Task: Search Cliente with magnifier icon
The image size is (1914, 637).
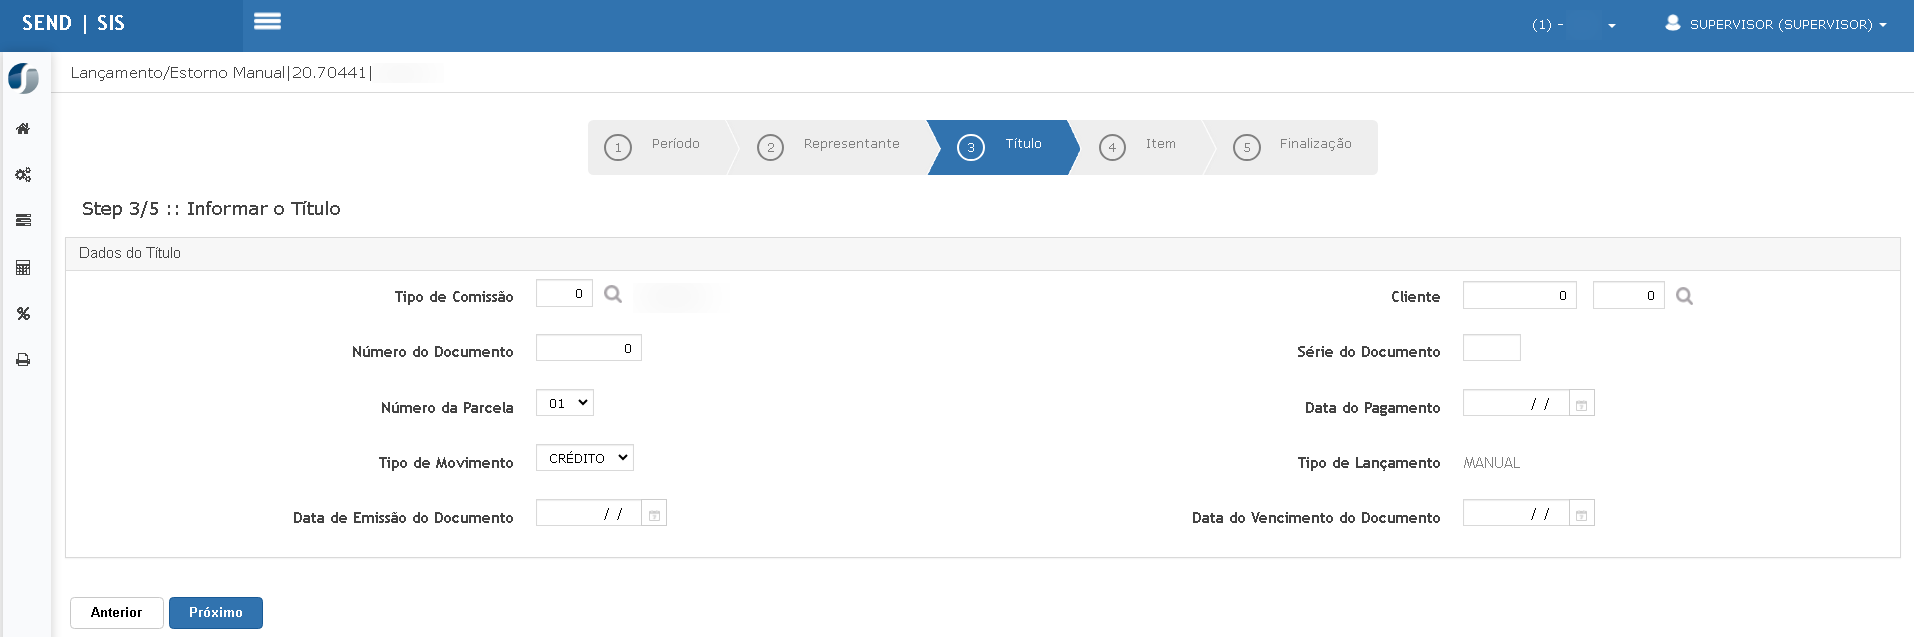Action: click(x=1684, y=296)
